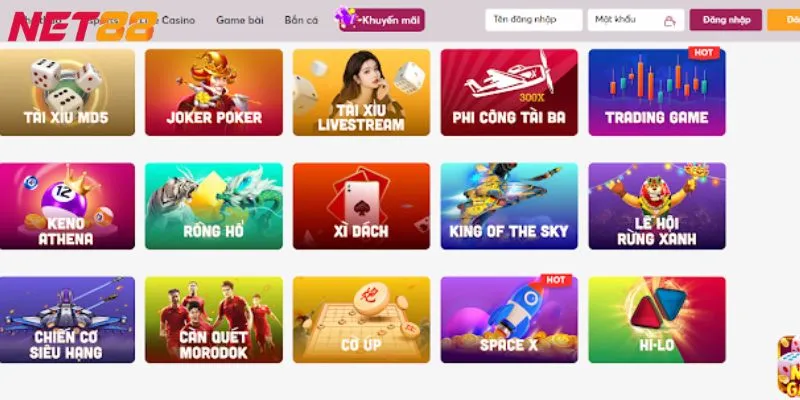
Task: Select the Phi Công Tài Ba airplane game
Action: pos(509,92)
